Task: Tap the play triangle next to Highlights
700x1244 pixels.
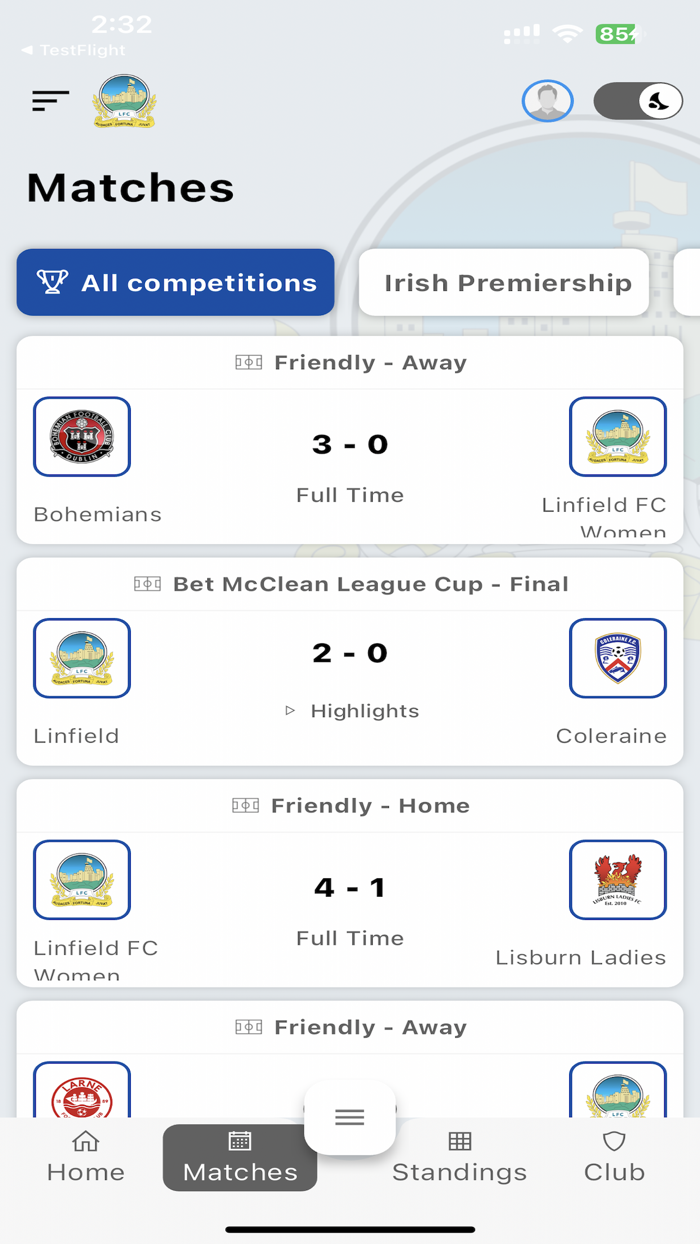Action: [x=290, y=710]
